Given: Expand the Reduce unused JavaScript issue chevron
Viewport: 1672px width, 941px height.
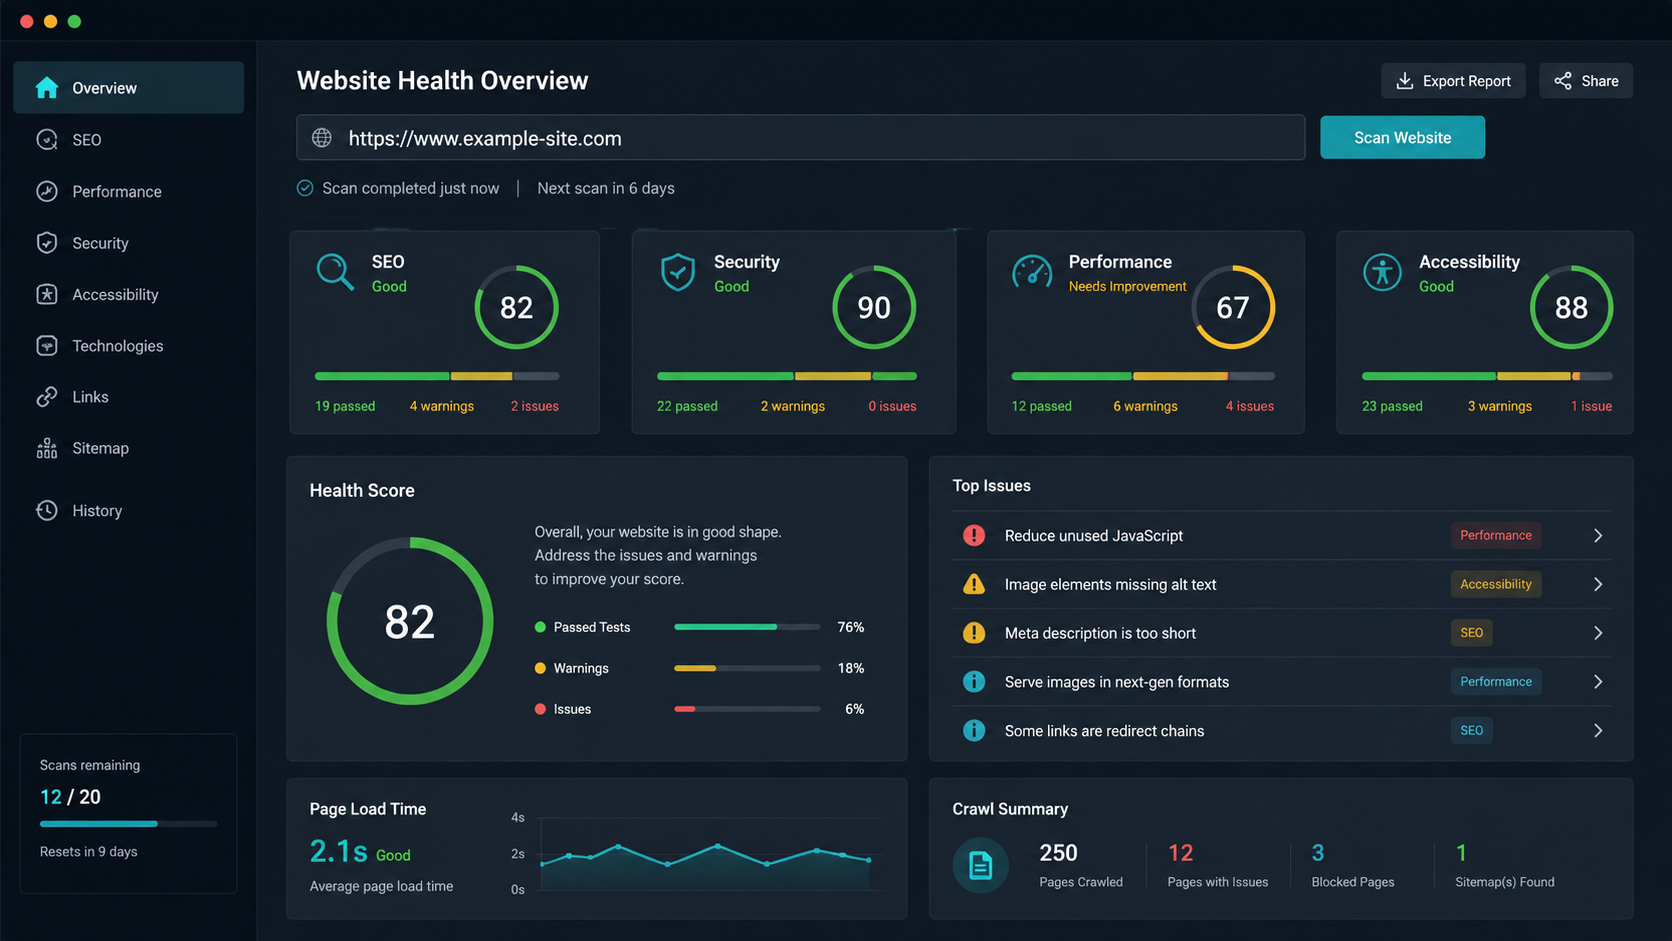Looking at the screenshot, I should (x=1598, y=536).
